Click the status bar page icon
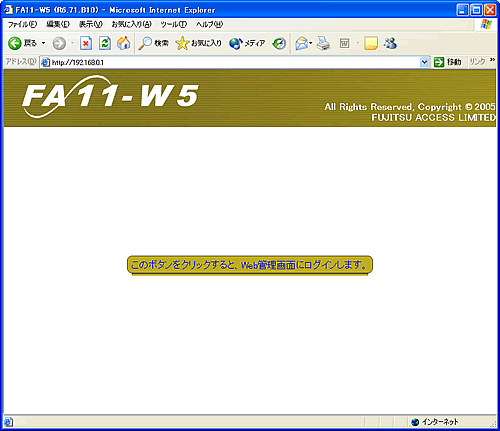The width and height of the screenshot is (500, 431). 8,422
